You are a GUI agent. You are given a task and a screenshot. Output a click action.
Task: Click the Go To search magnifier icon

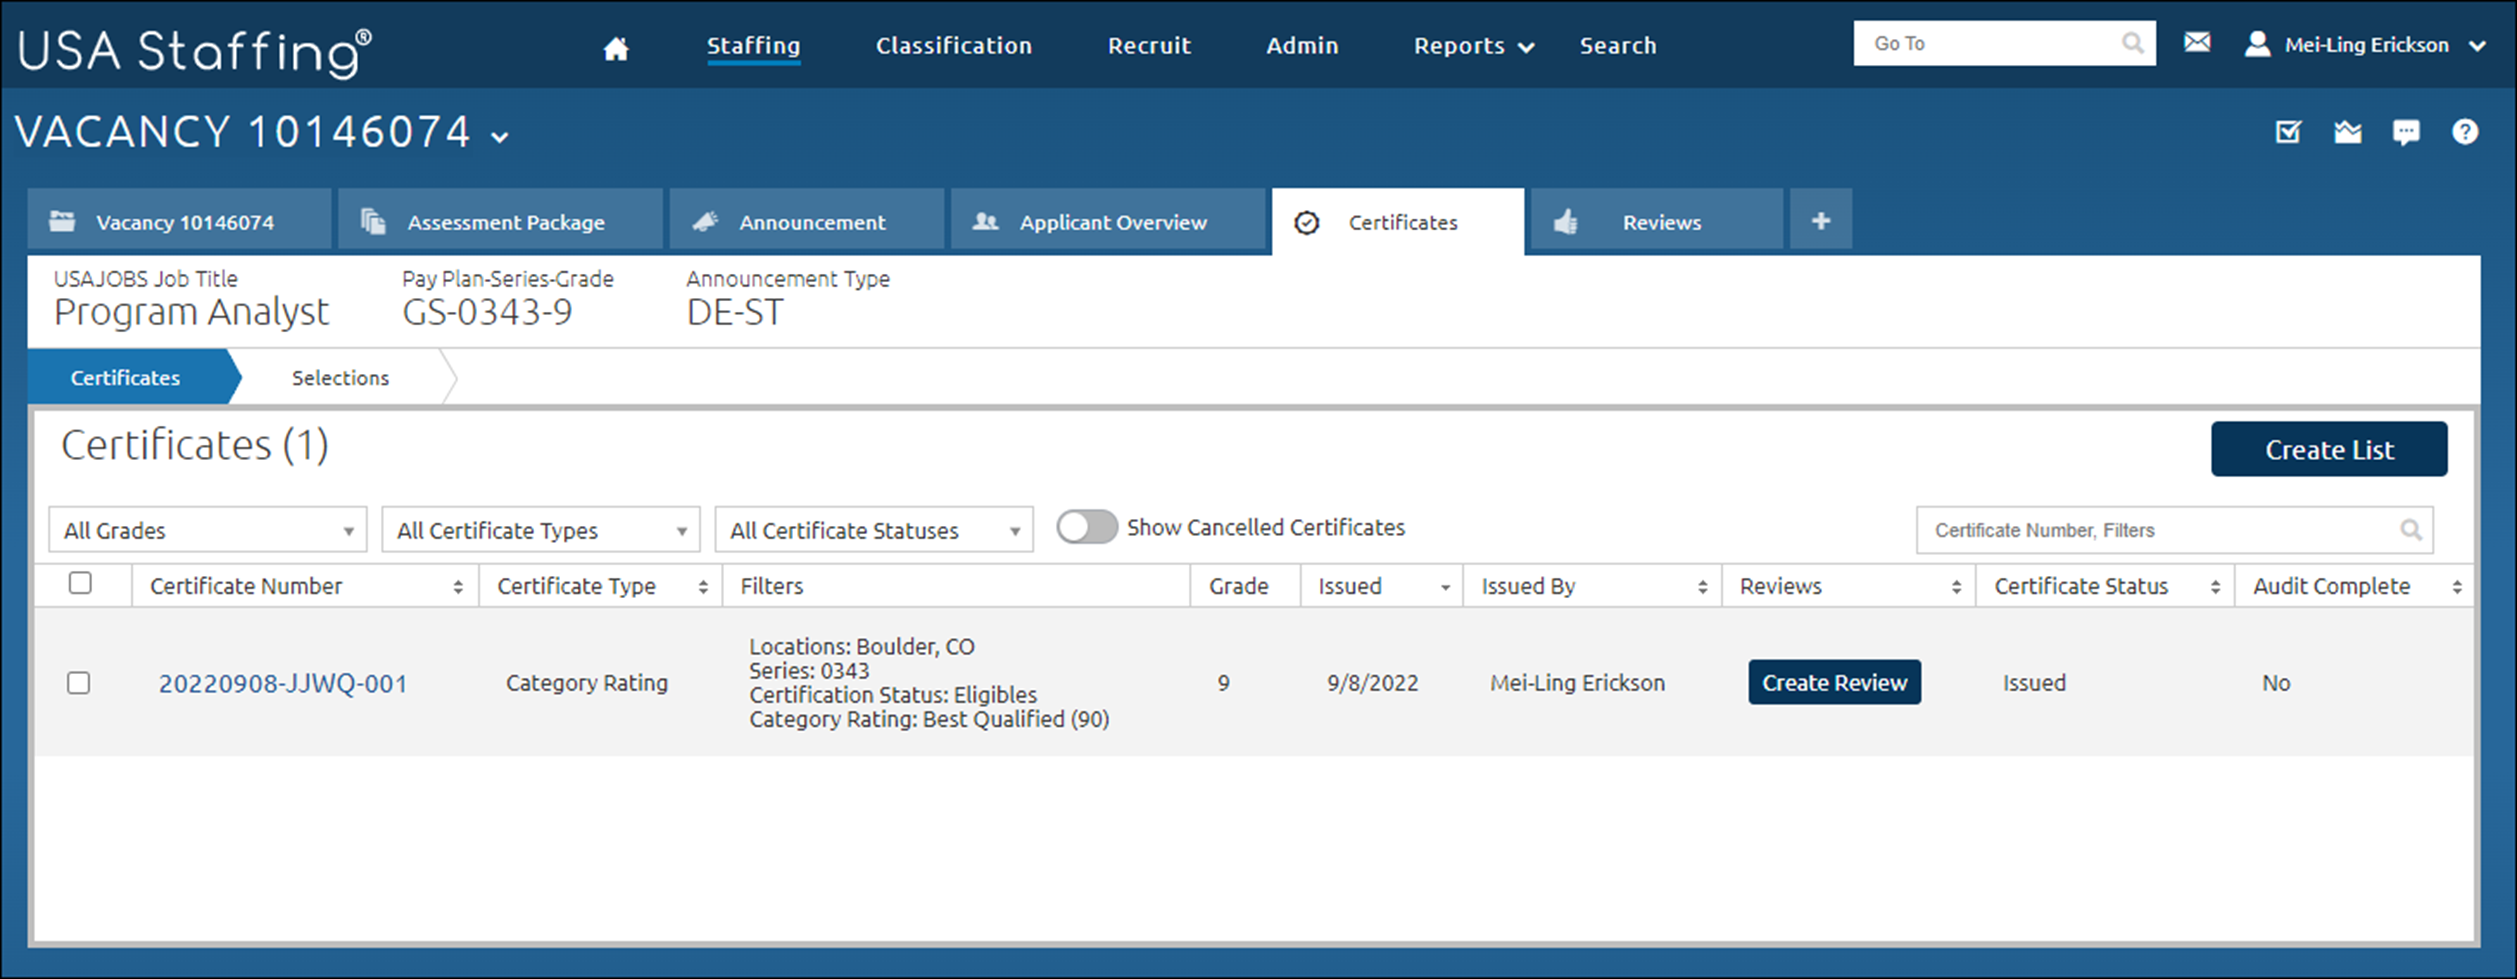(x=2132, y=43)
